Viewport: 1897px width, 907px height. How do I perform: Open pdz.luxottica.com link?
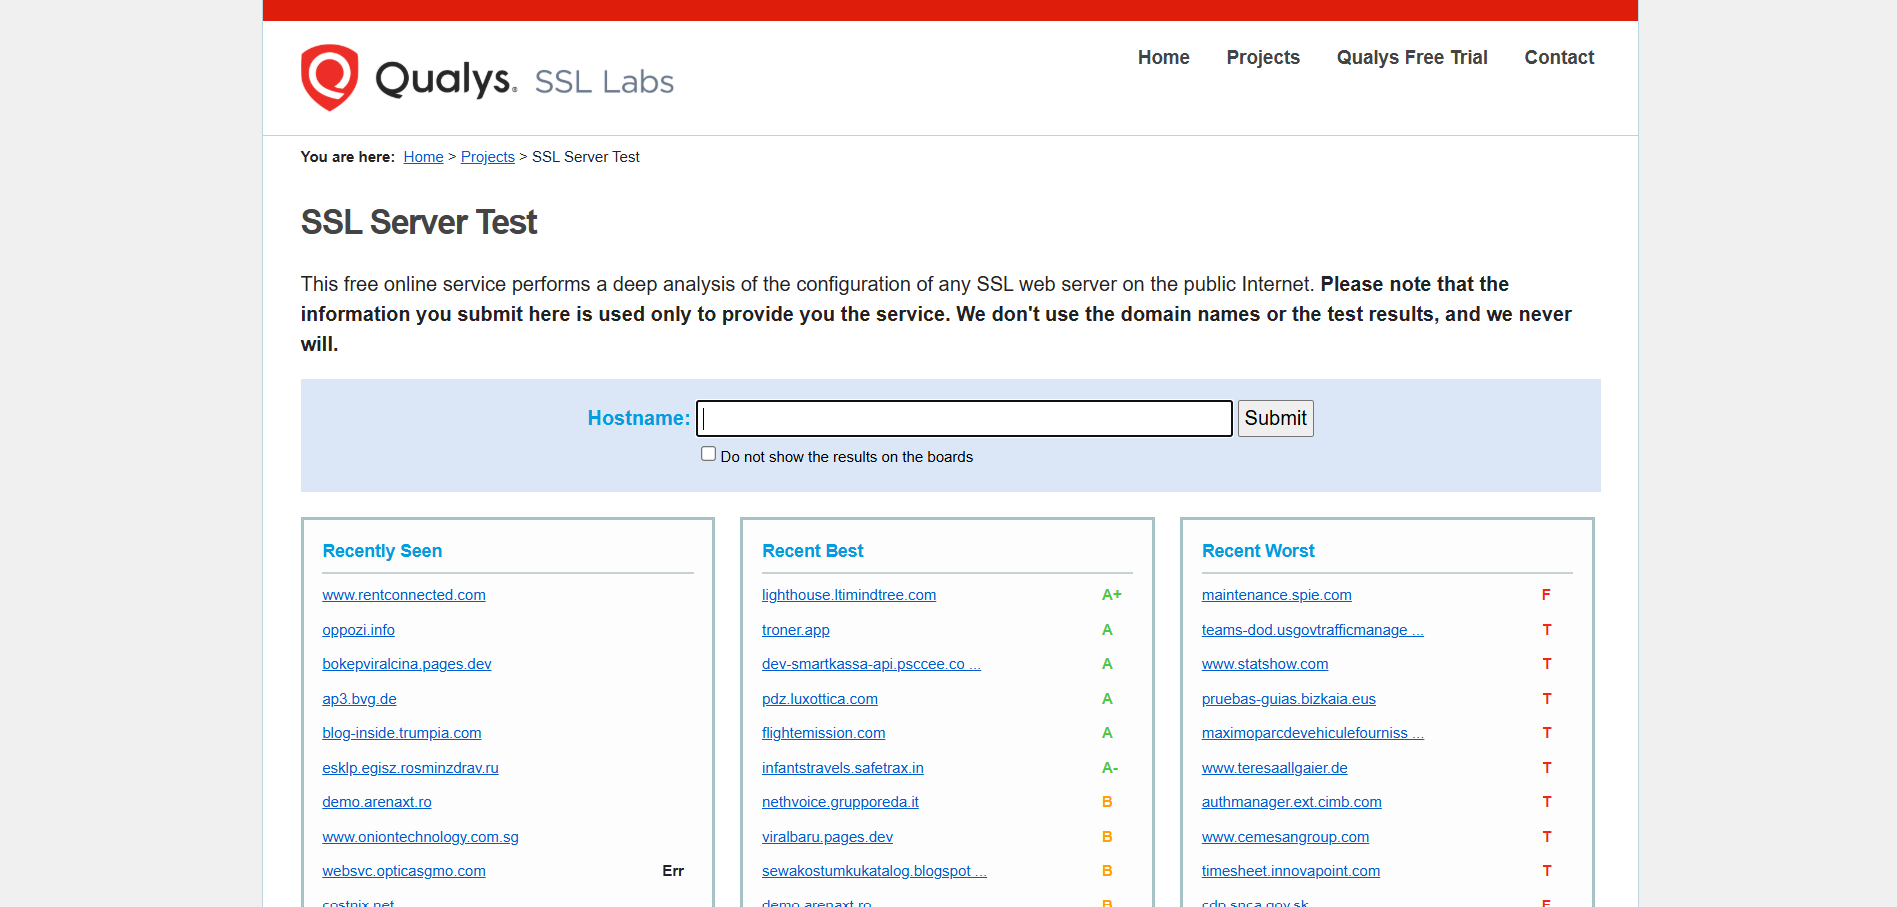[820, 699]
